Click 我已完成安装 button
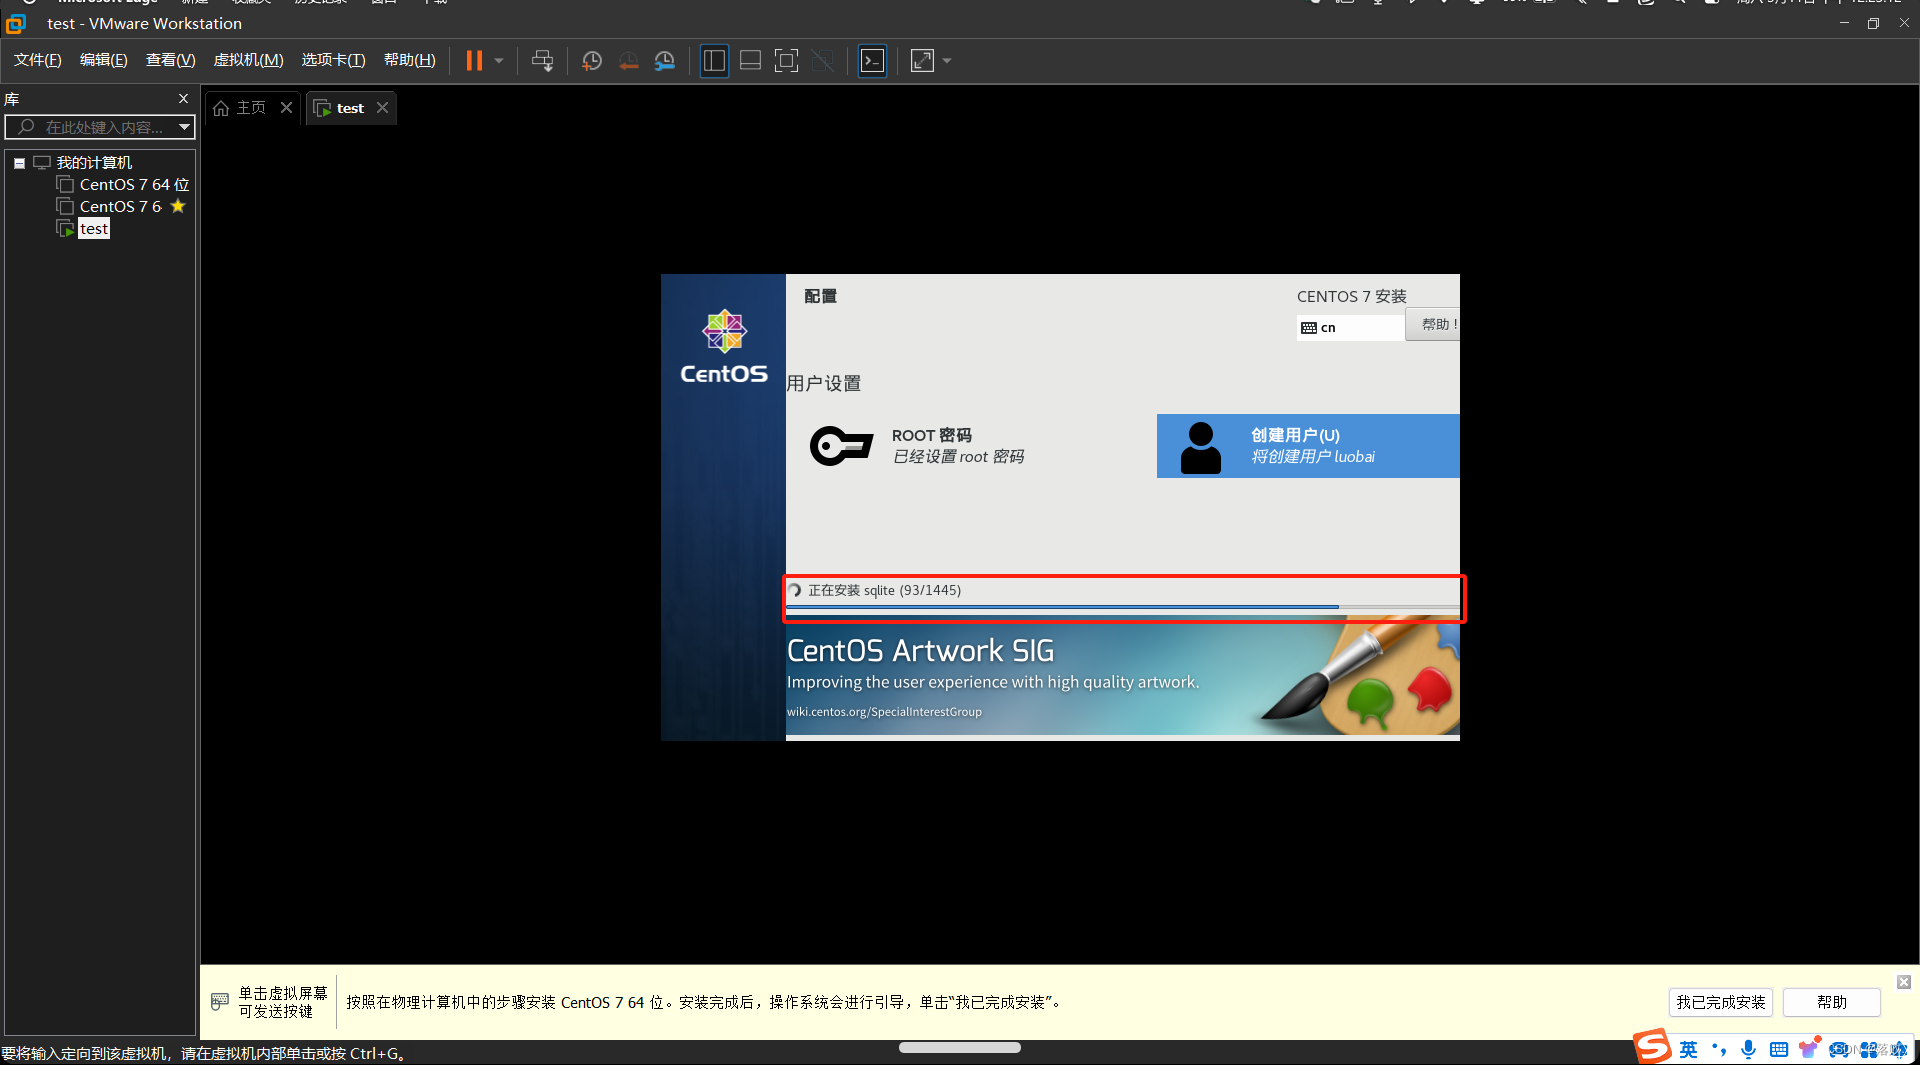1920x1065 pixels. pos(1721,1002)
